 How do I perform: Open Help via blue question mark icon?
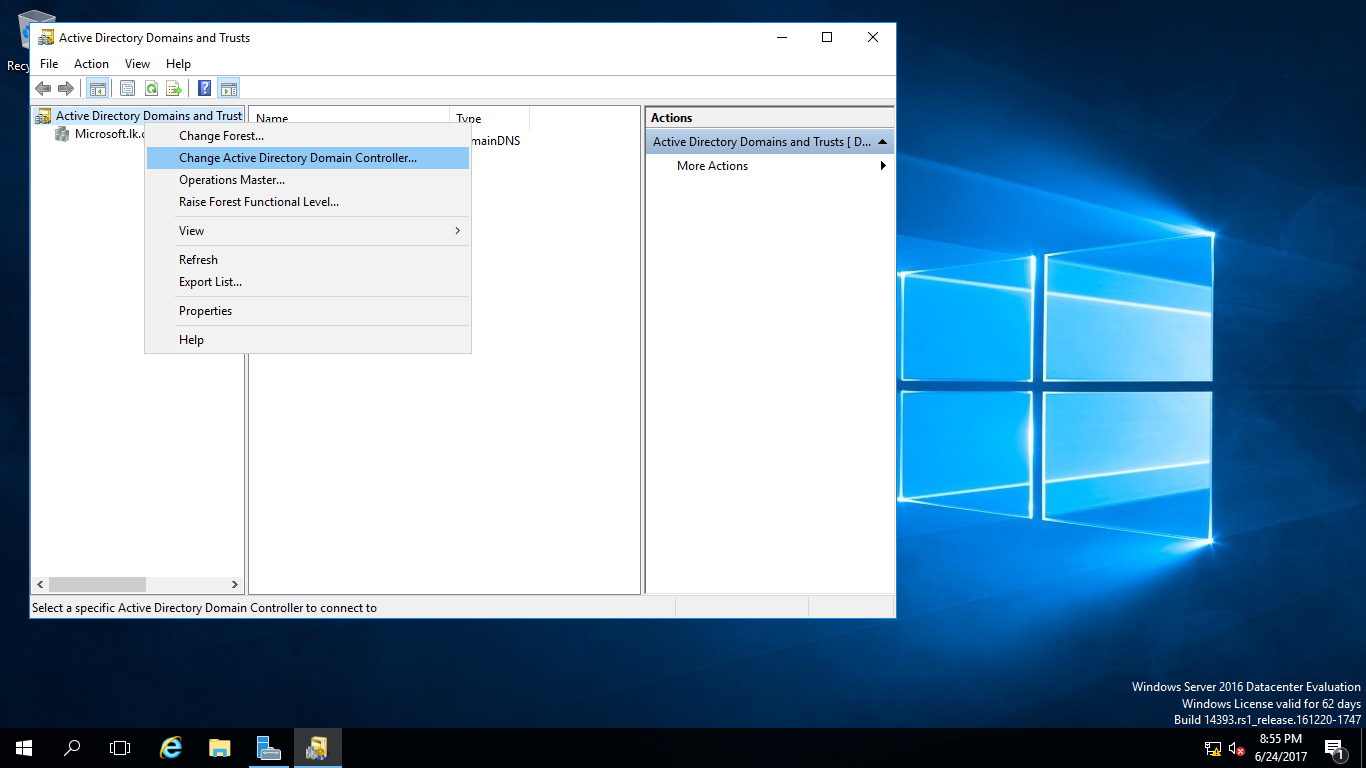click(x=204, y=88)
